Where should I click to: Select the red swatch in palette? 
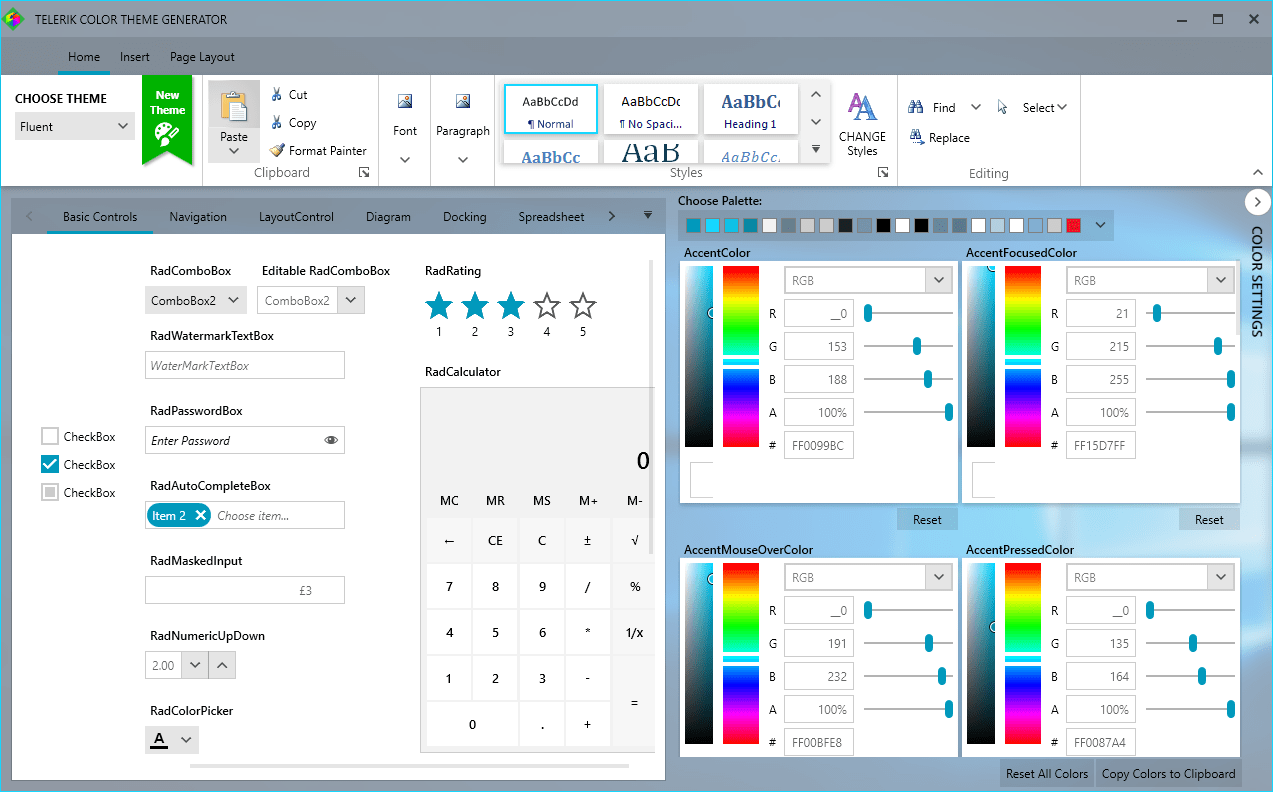pos(1073,226)
